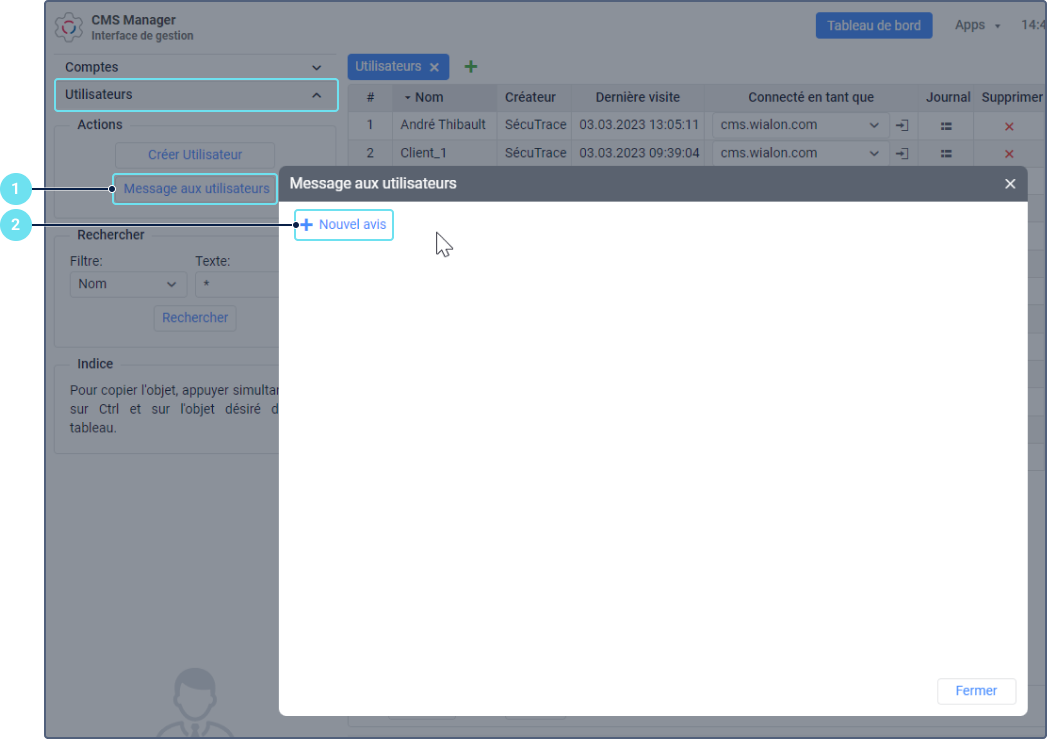Viewport: 1047px width, 739px height.
Task: Delete user Client_1
Action: pos(1009,154)
